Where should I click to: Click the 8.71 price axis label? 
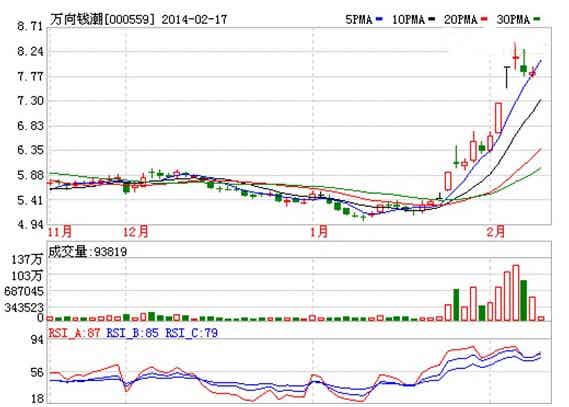pyautogui.click(x=30, y=26)
